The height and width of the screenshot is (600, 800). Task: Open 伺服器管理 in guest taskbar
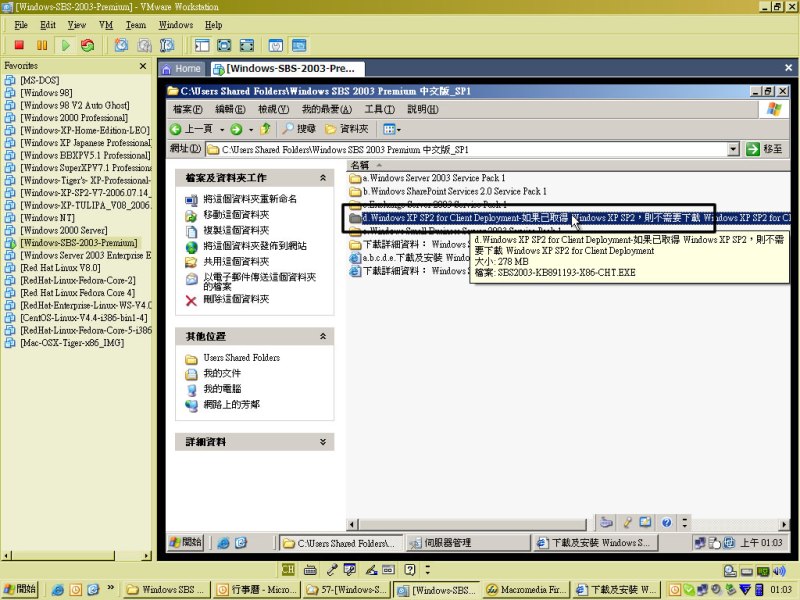coord(468,543)
